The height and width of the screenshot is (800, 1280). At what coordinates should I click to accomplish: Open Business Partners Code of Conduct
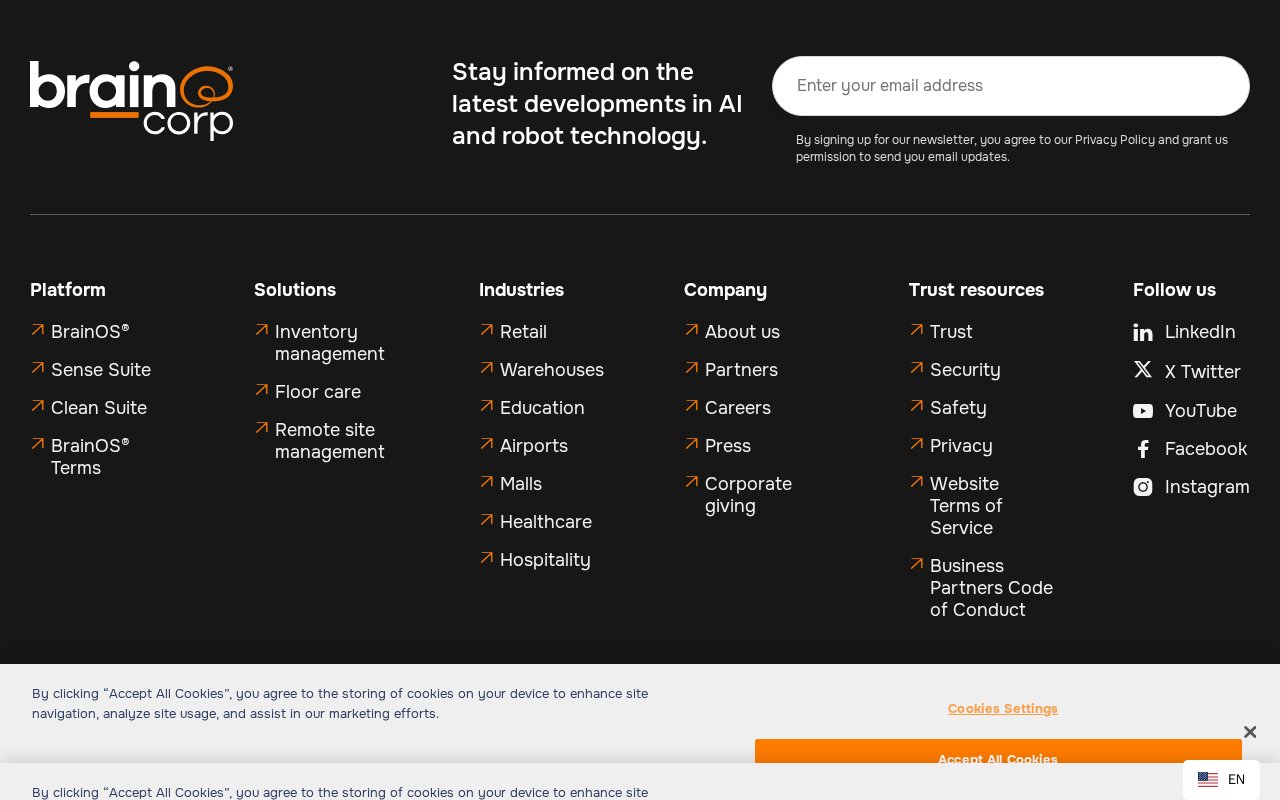coord(991,588)
